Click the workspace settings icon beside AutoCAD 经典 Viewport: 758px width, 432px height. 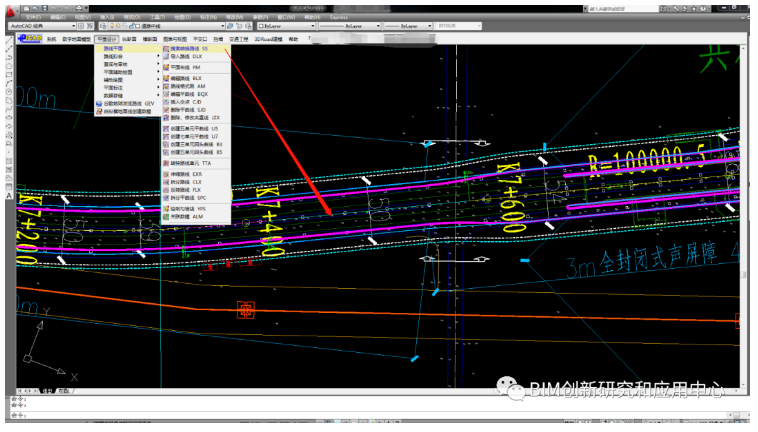pyautogui.click(x=81, y=26)
